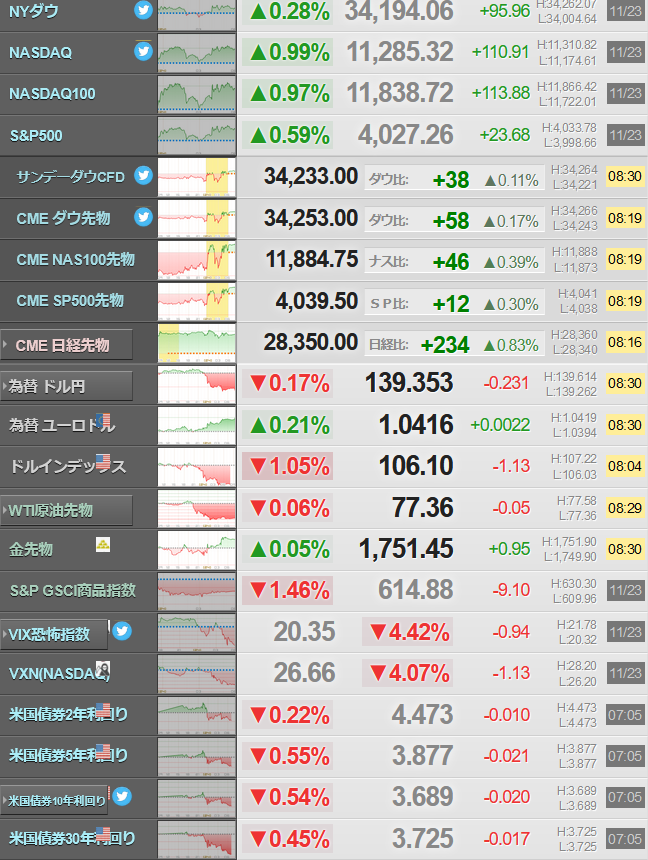Viewport: 648px width, 860px height.
Task: Click Twitter icon on サンデーダウCFD row
Action: tap(143, 175)
